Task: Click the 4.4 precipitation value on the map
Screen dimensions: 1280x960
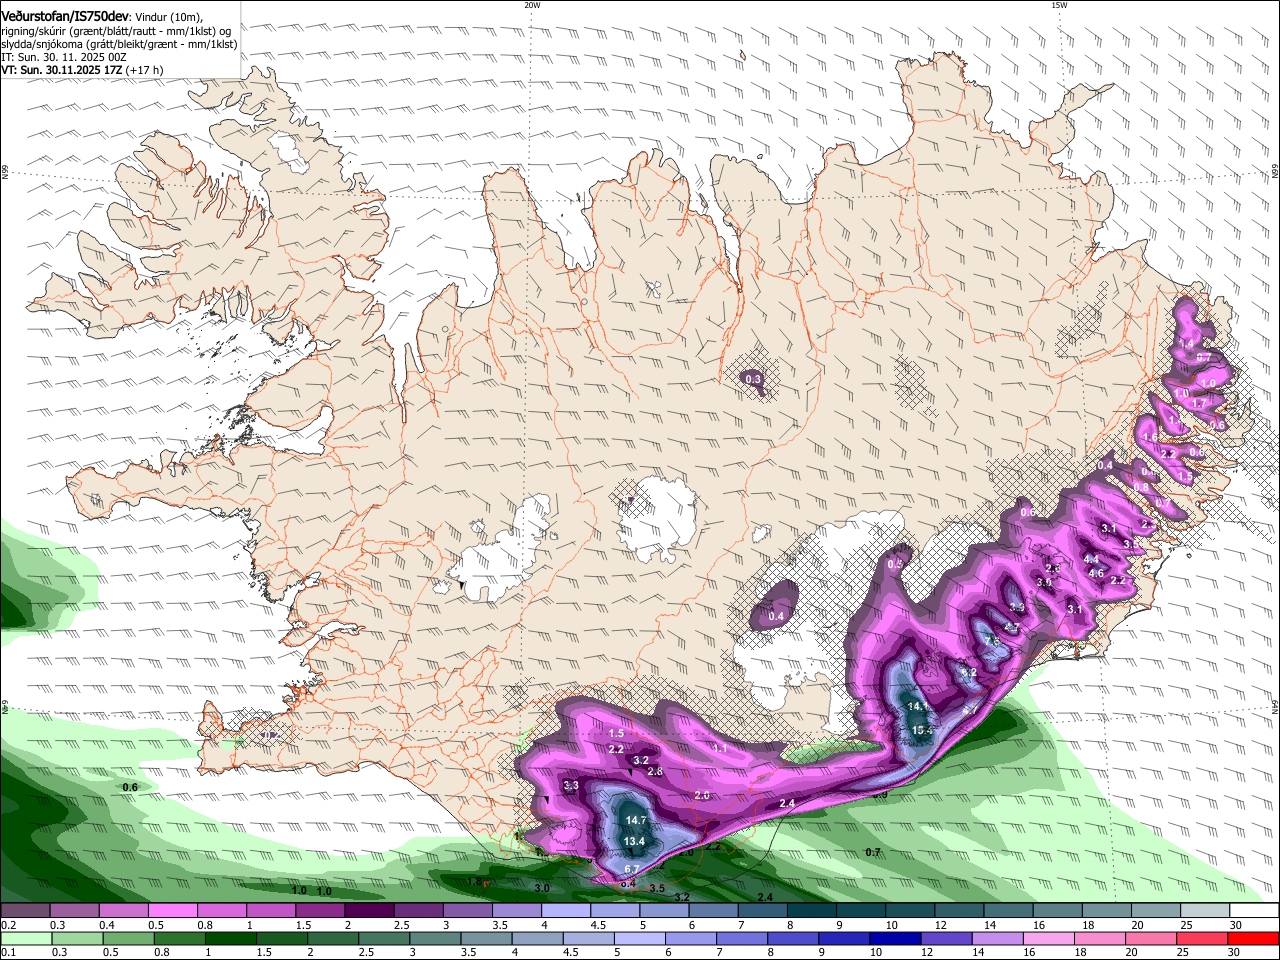Action: tap(1092, 559)
